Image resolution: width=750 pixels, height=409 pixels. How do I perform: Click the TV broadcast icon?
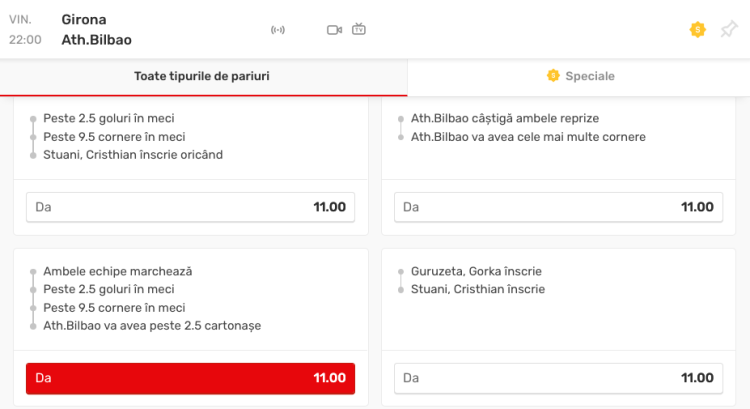coord(359,29)
